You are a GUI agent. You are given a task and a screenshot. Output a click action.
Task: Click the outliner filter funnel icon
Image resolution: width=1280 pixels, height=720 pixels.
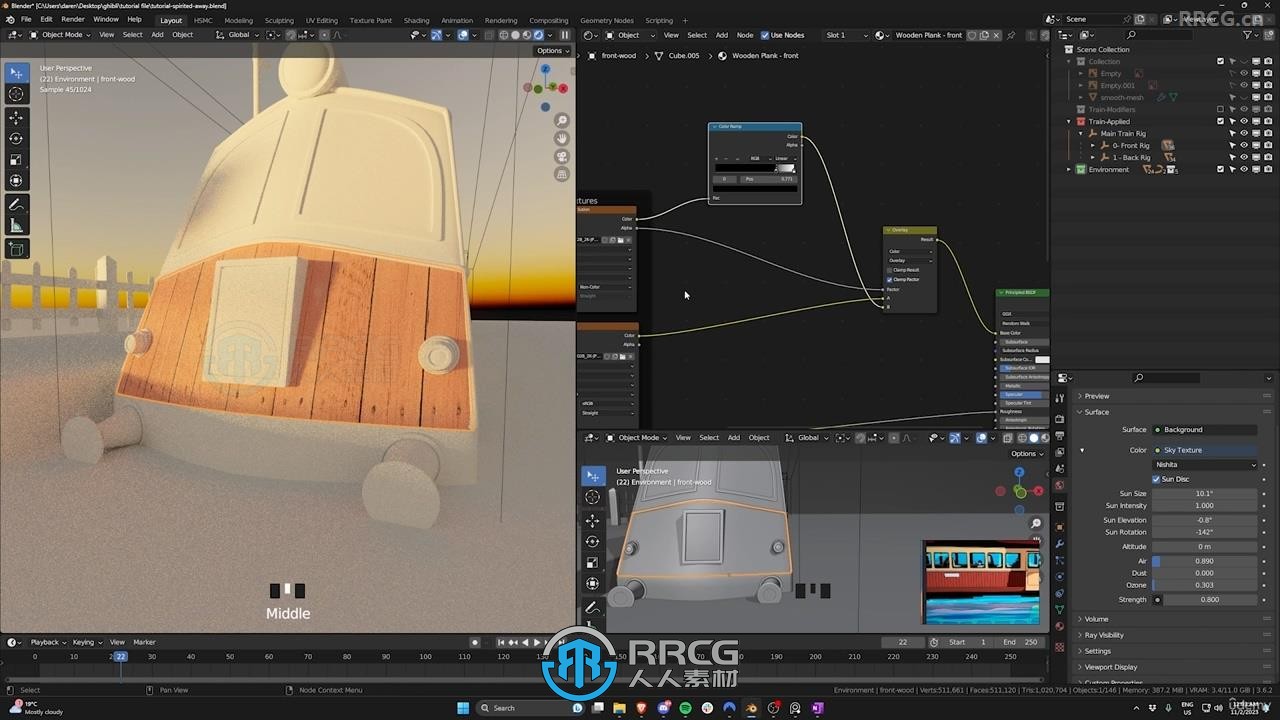tap(1248, 35)
